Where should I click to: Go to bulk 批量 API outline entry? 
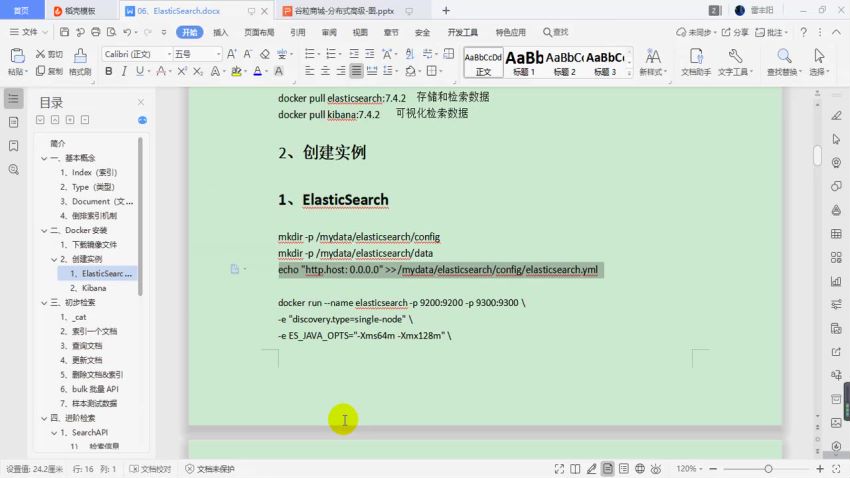coord(89,389)
